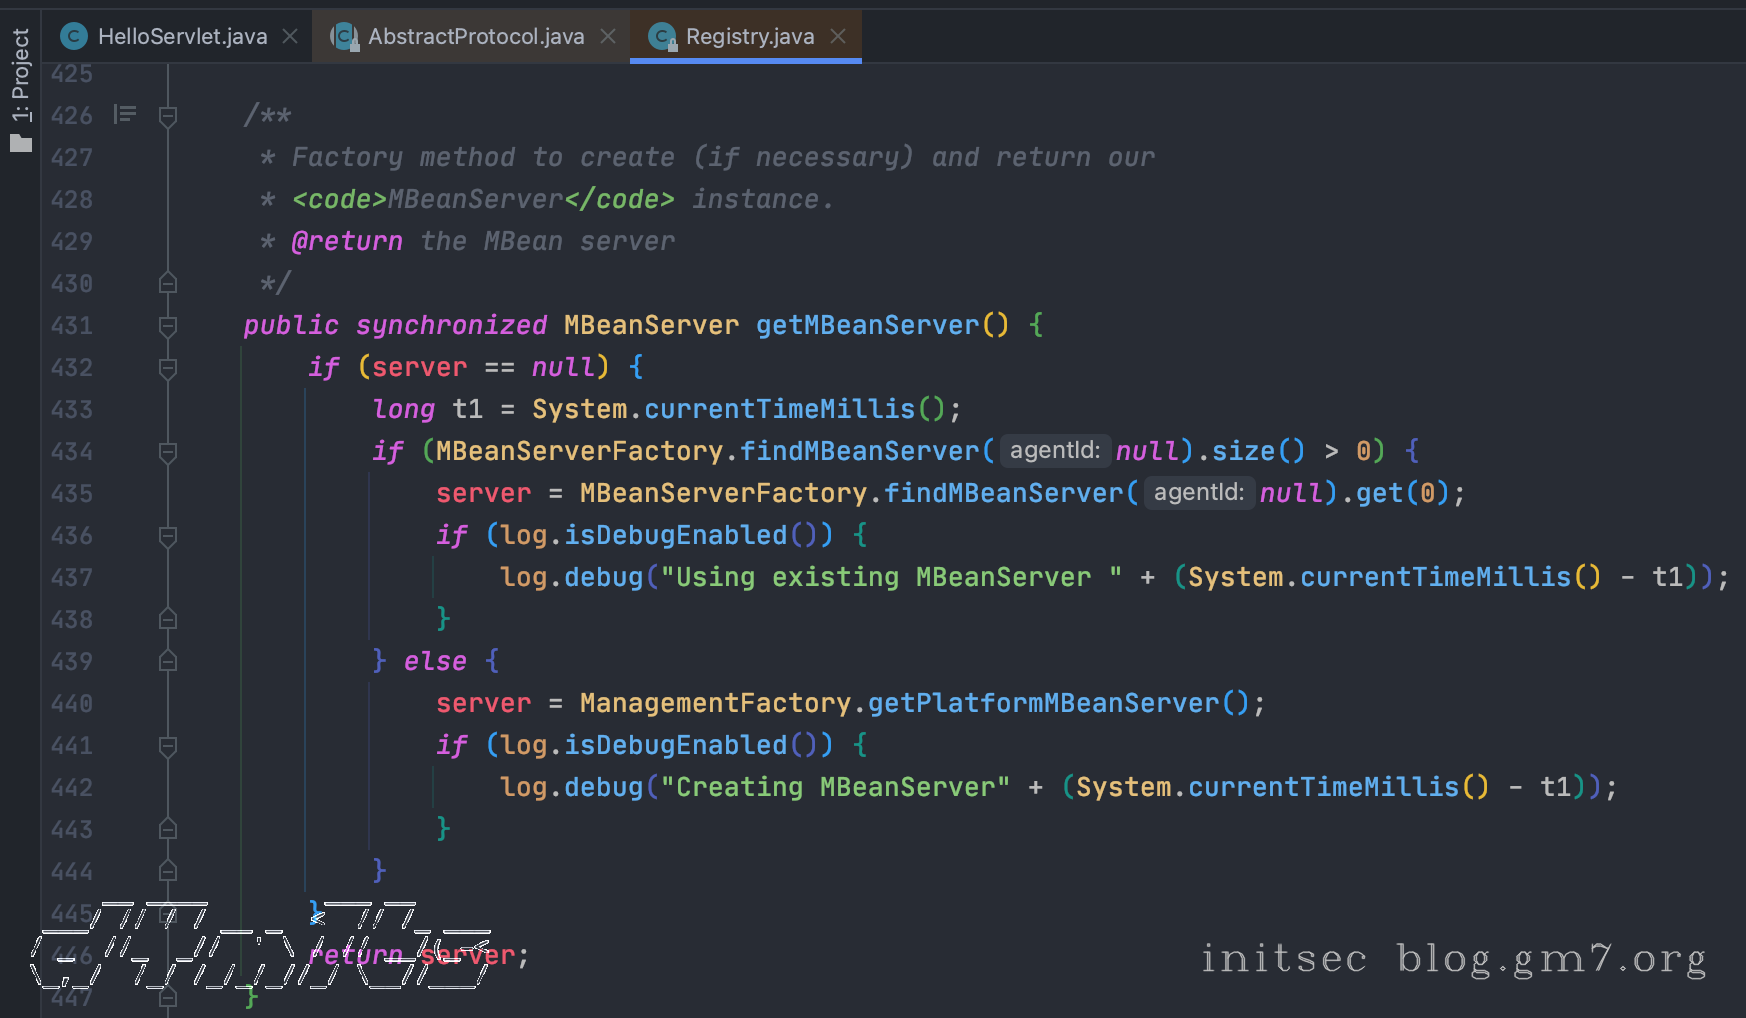Screen dimensions: 1746x1018
Task: Click the AbstractProtocol.java class file icon
Action: tap(344, 37)
